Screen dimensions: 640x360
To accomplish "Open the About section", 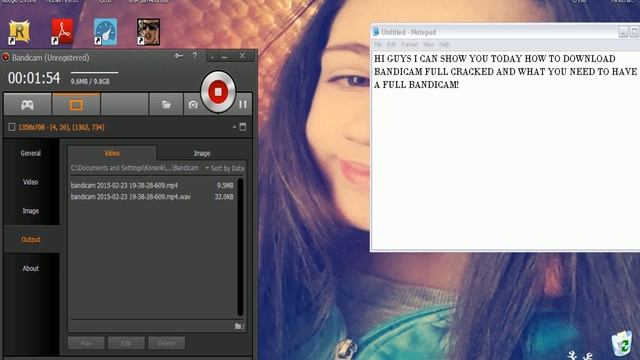I will tap(31, 268).
